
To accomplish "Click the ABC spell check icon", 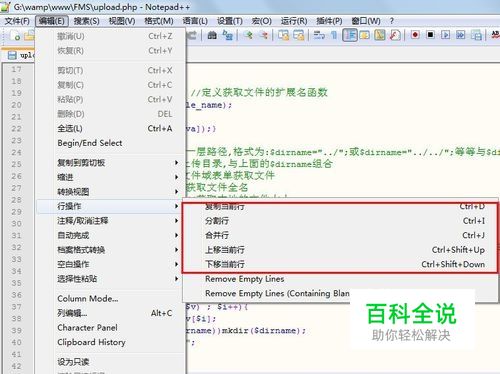I will pyautogui.click(x=496, y=35).
